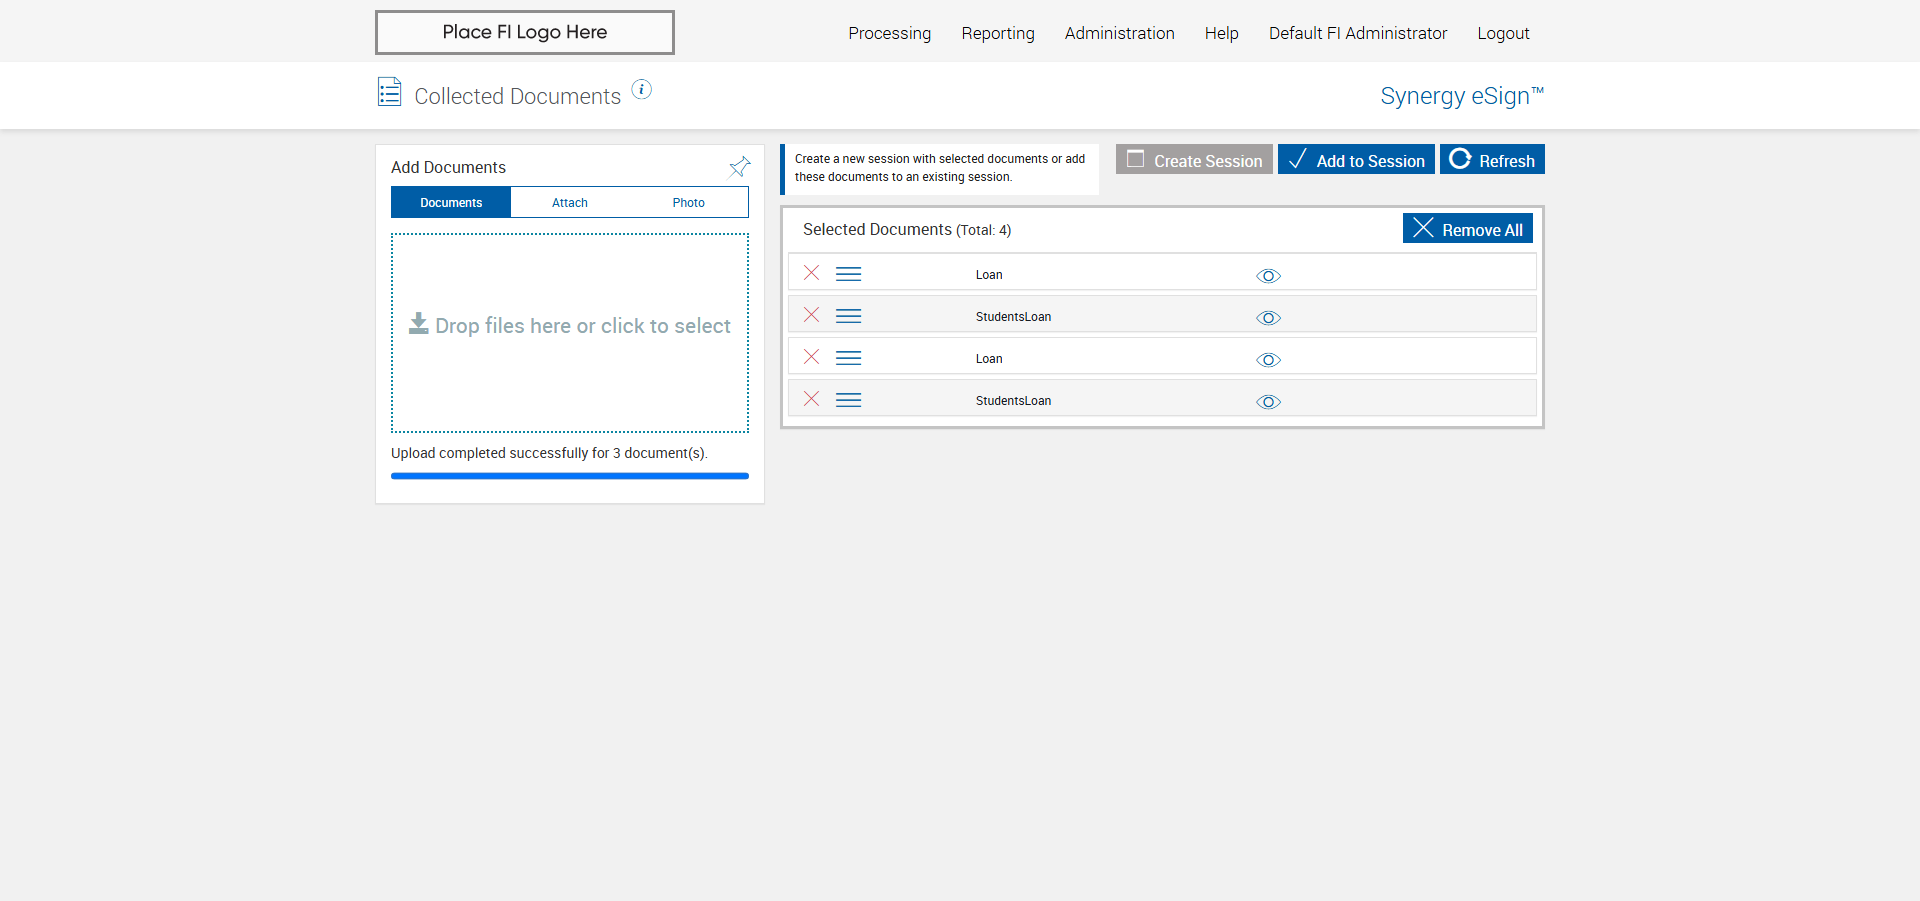Click the drop files upload area

click(570, 333)
